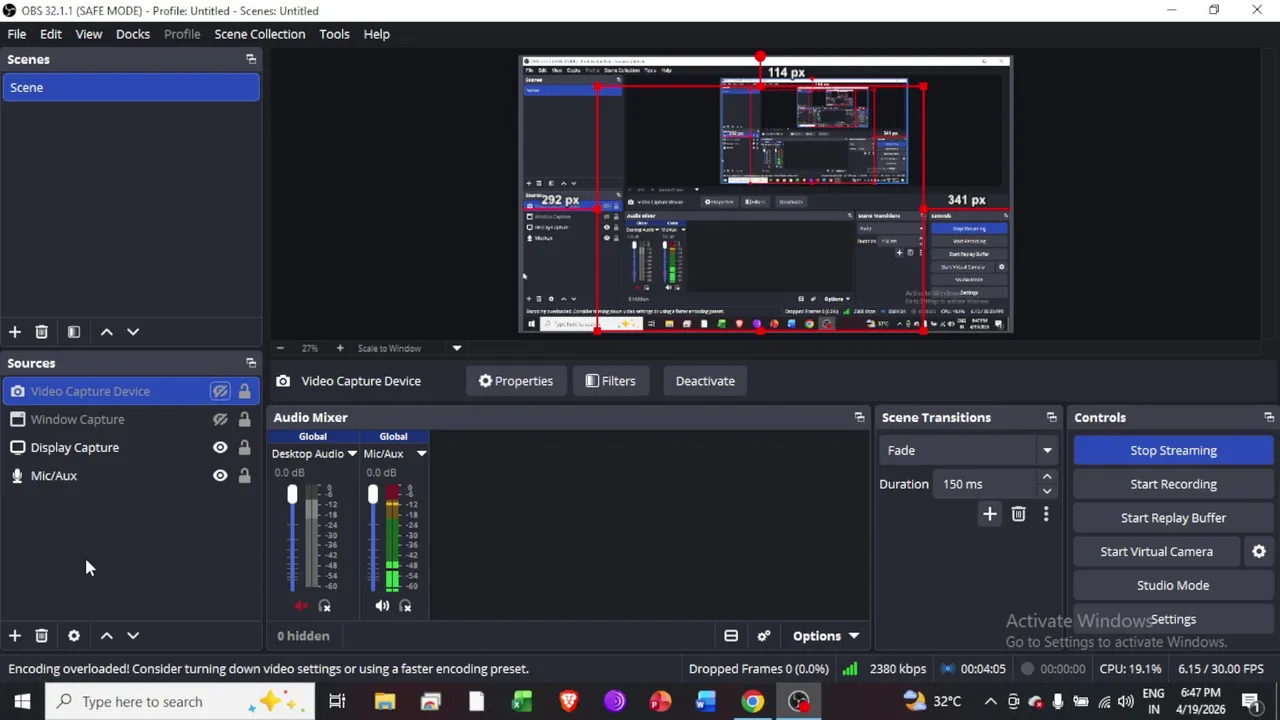Float the Controls dock

pyautogui.click(x=1269, y=417)
